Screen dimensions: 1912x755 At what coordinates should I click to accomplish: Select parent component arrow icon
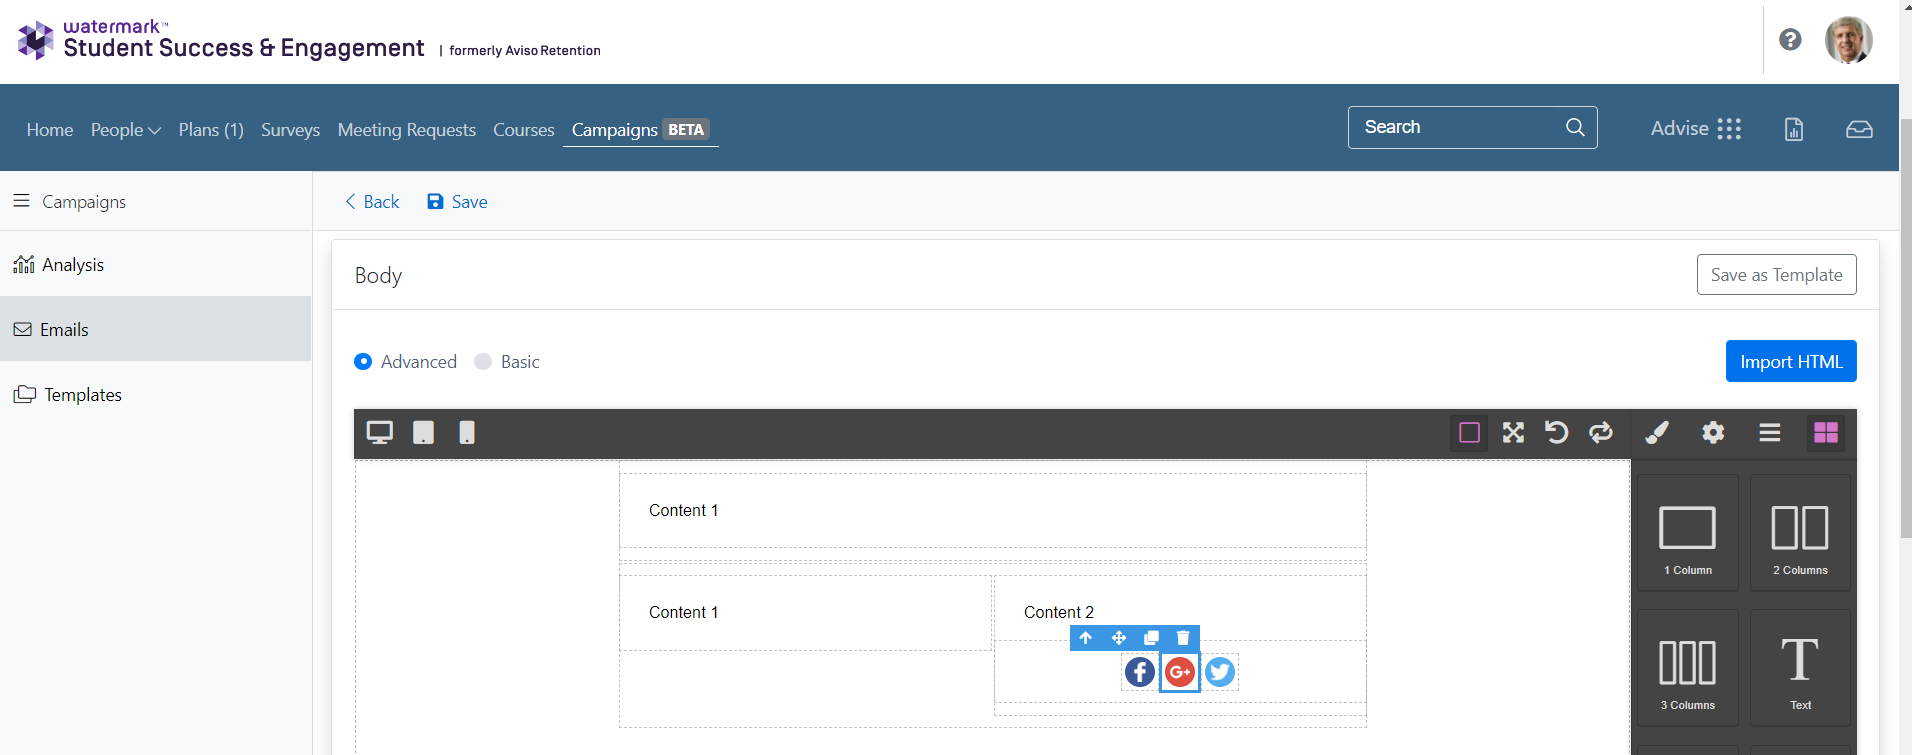1086,638
